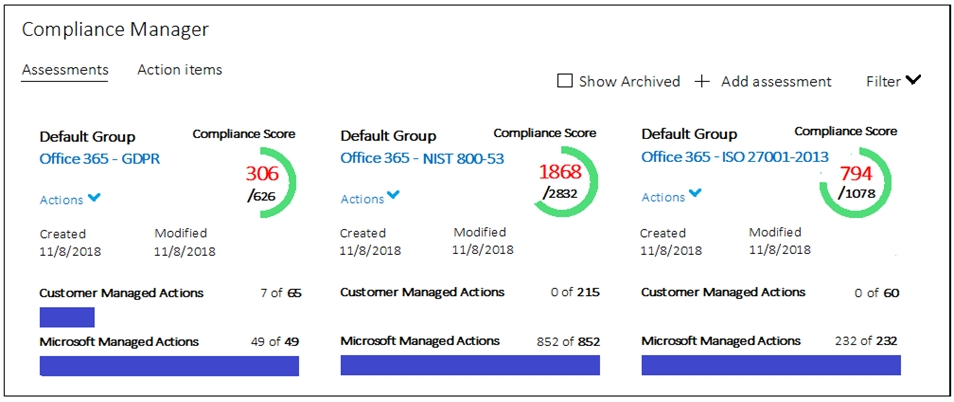Open the Office 365 - ISO 27001-2013 link
The image size is (954, 402).
pos(735,157)
